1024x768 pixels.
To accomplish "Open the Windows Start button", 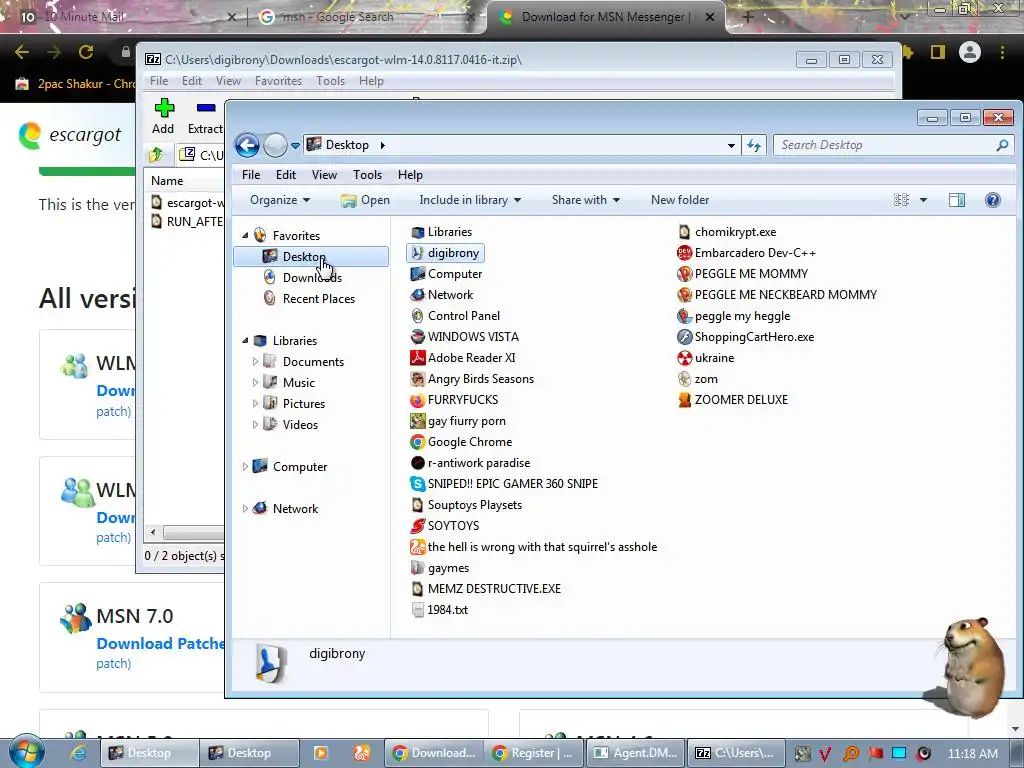I will [27, 751].
